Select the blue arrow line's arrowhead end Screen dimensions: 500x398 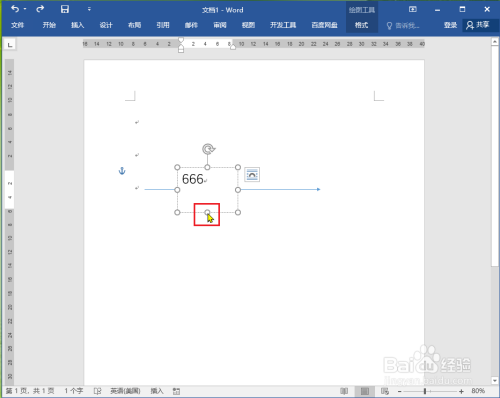318,189
